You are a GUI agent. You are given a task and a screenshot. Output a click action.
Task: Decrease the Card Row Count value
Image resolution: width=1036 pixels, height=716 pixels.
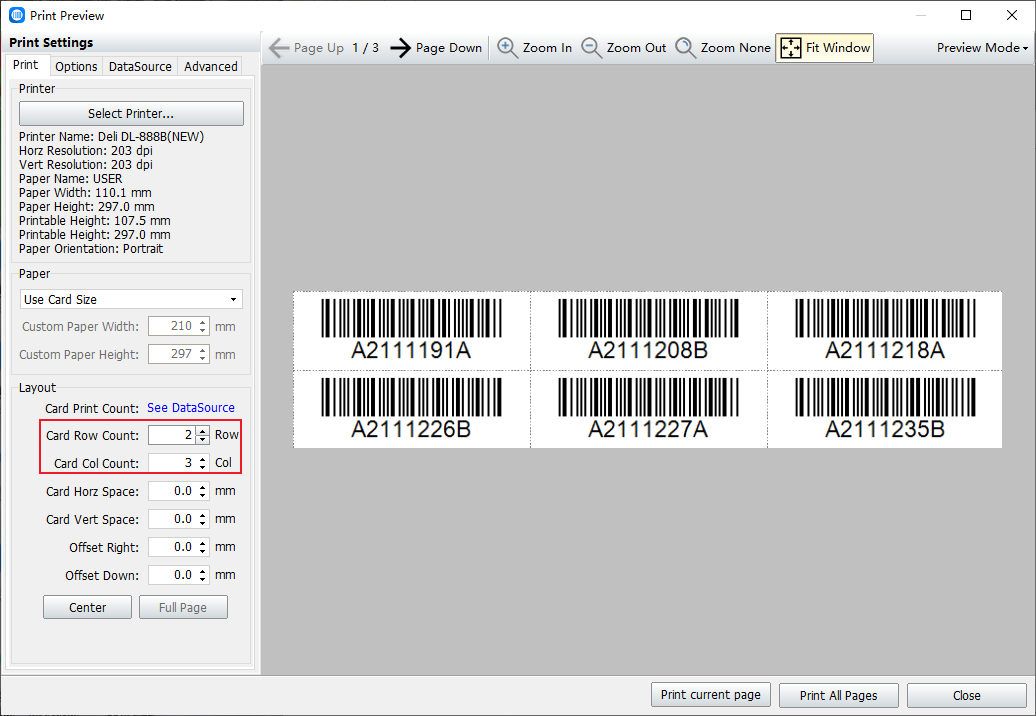click(203, 439)
